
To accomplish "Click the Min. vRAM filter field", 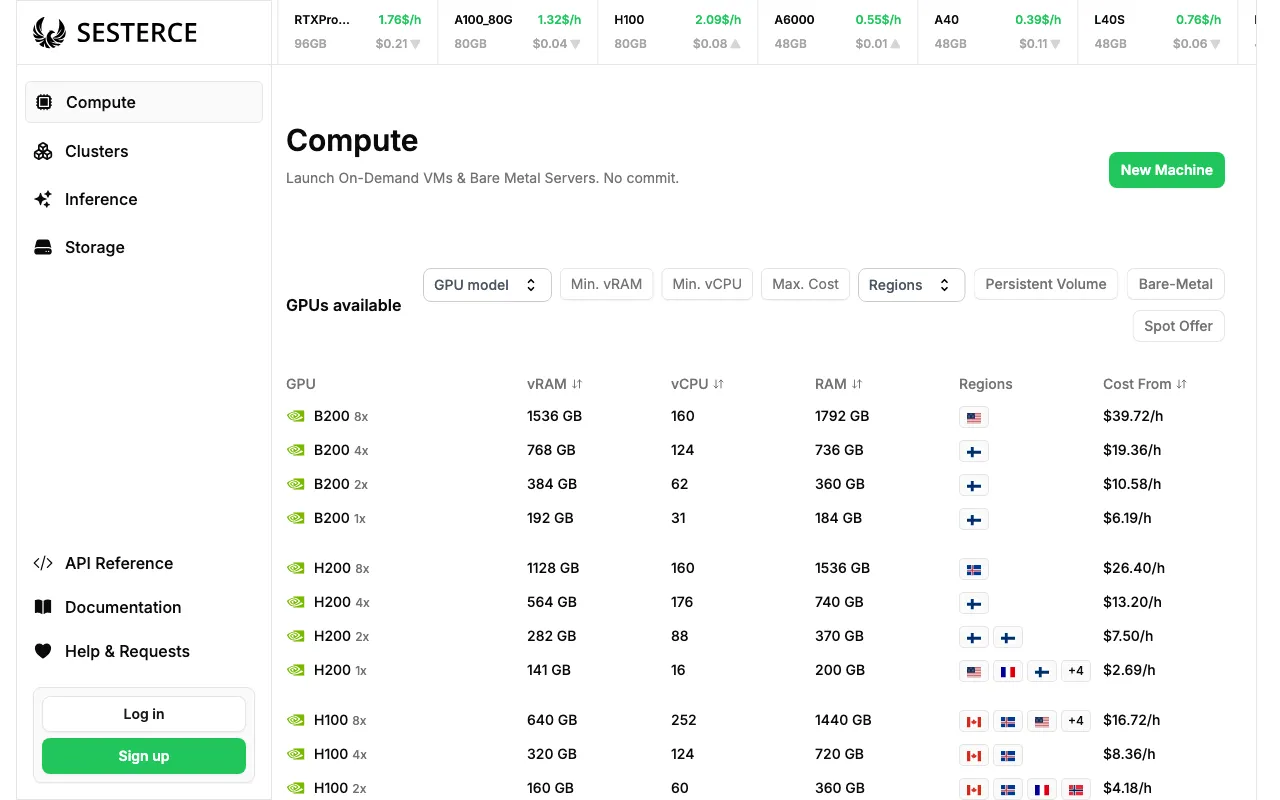I will [x=606, y=284].
